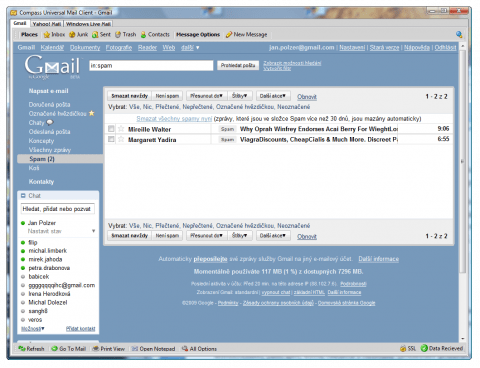Switch to Windows Live Mail tab
The height and width of the screenshot is (368, 480).
(88, 24)
